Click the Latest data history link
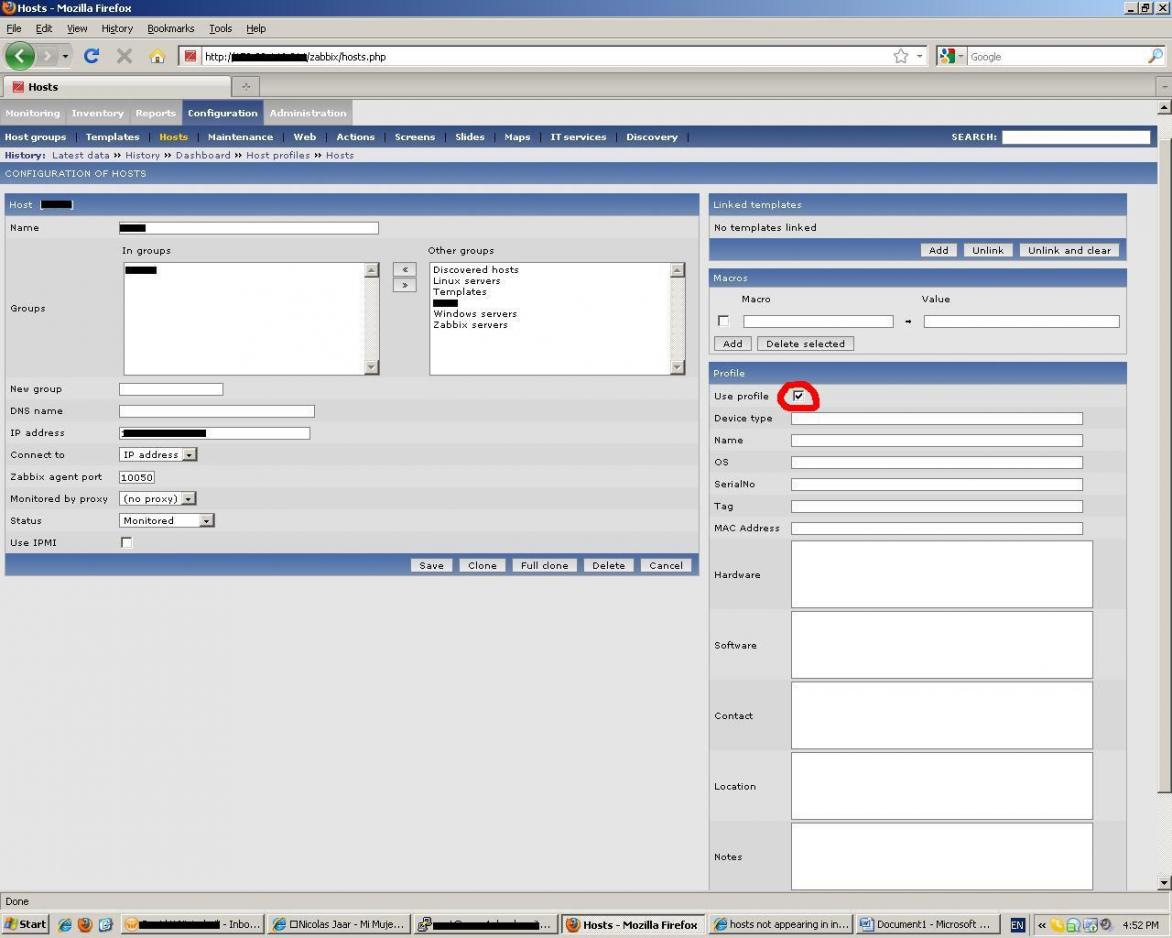Image resolution: width=1172 pixels, height=938 pixels. (x=81, y=155)
